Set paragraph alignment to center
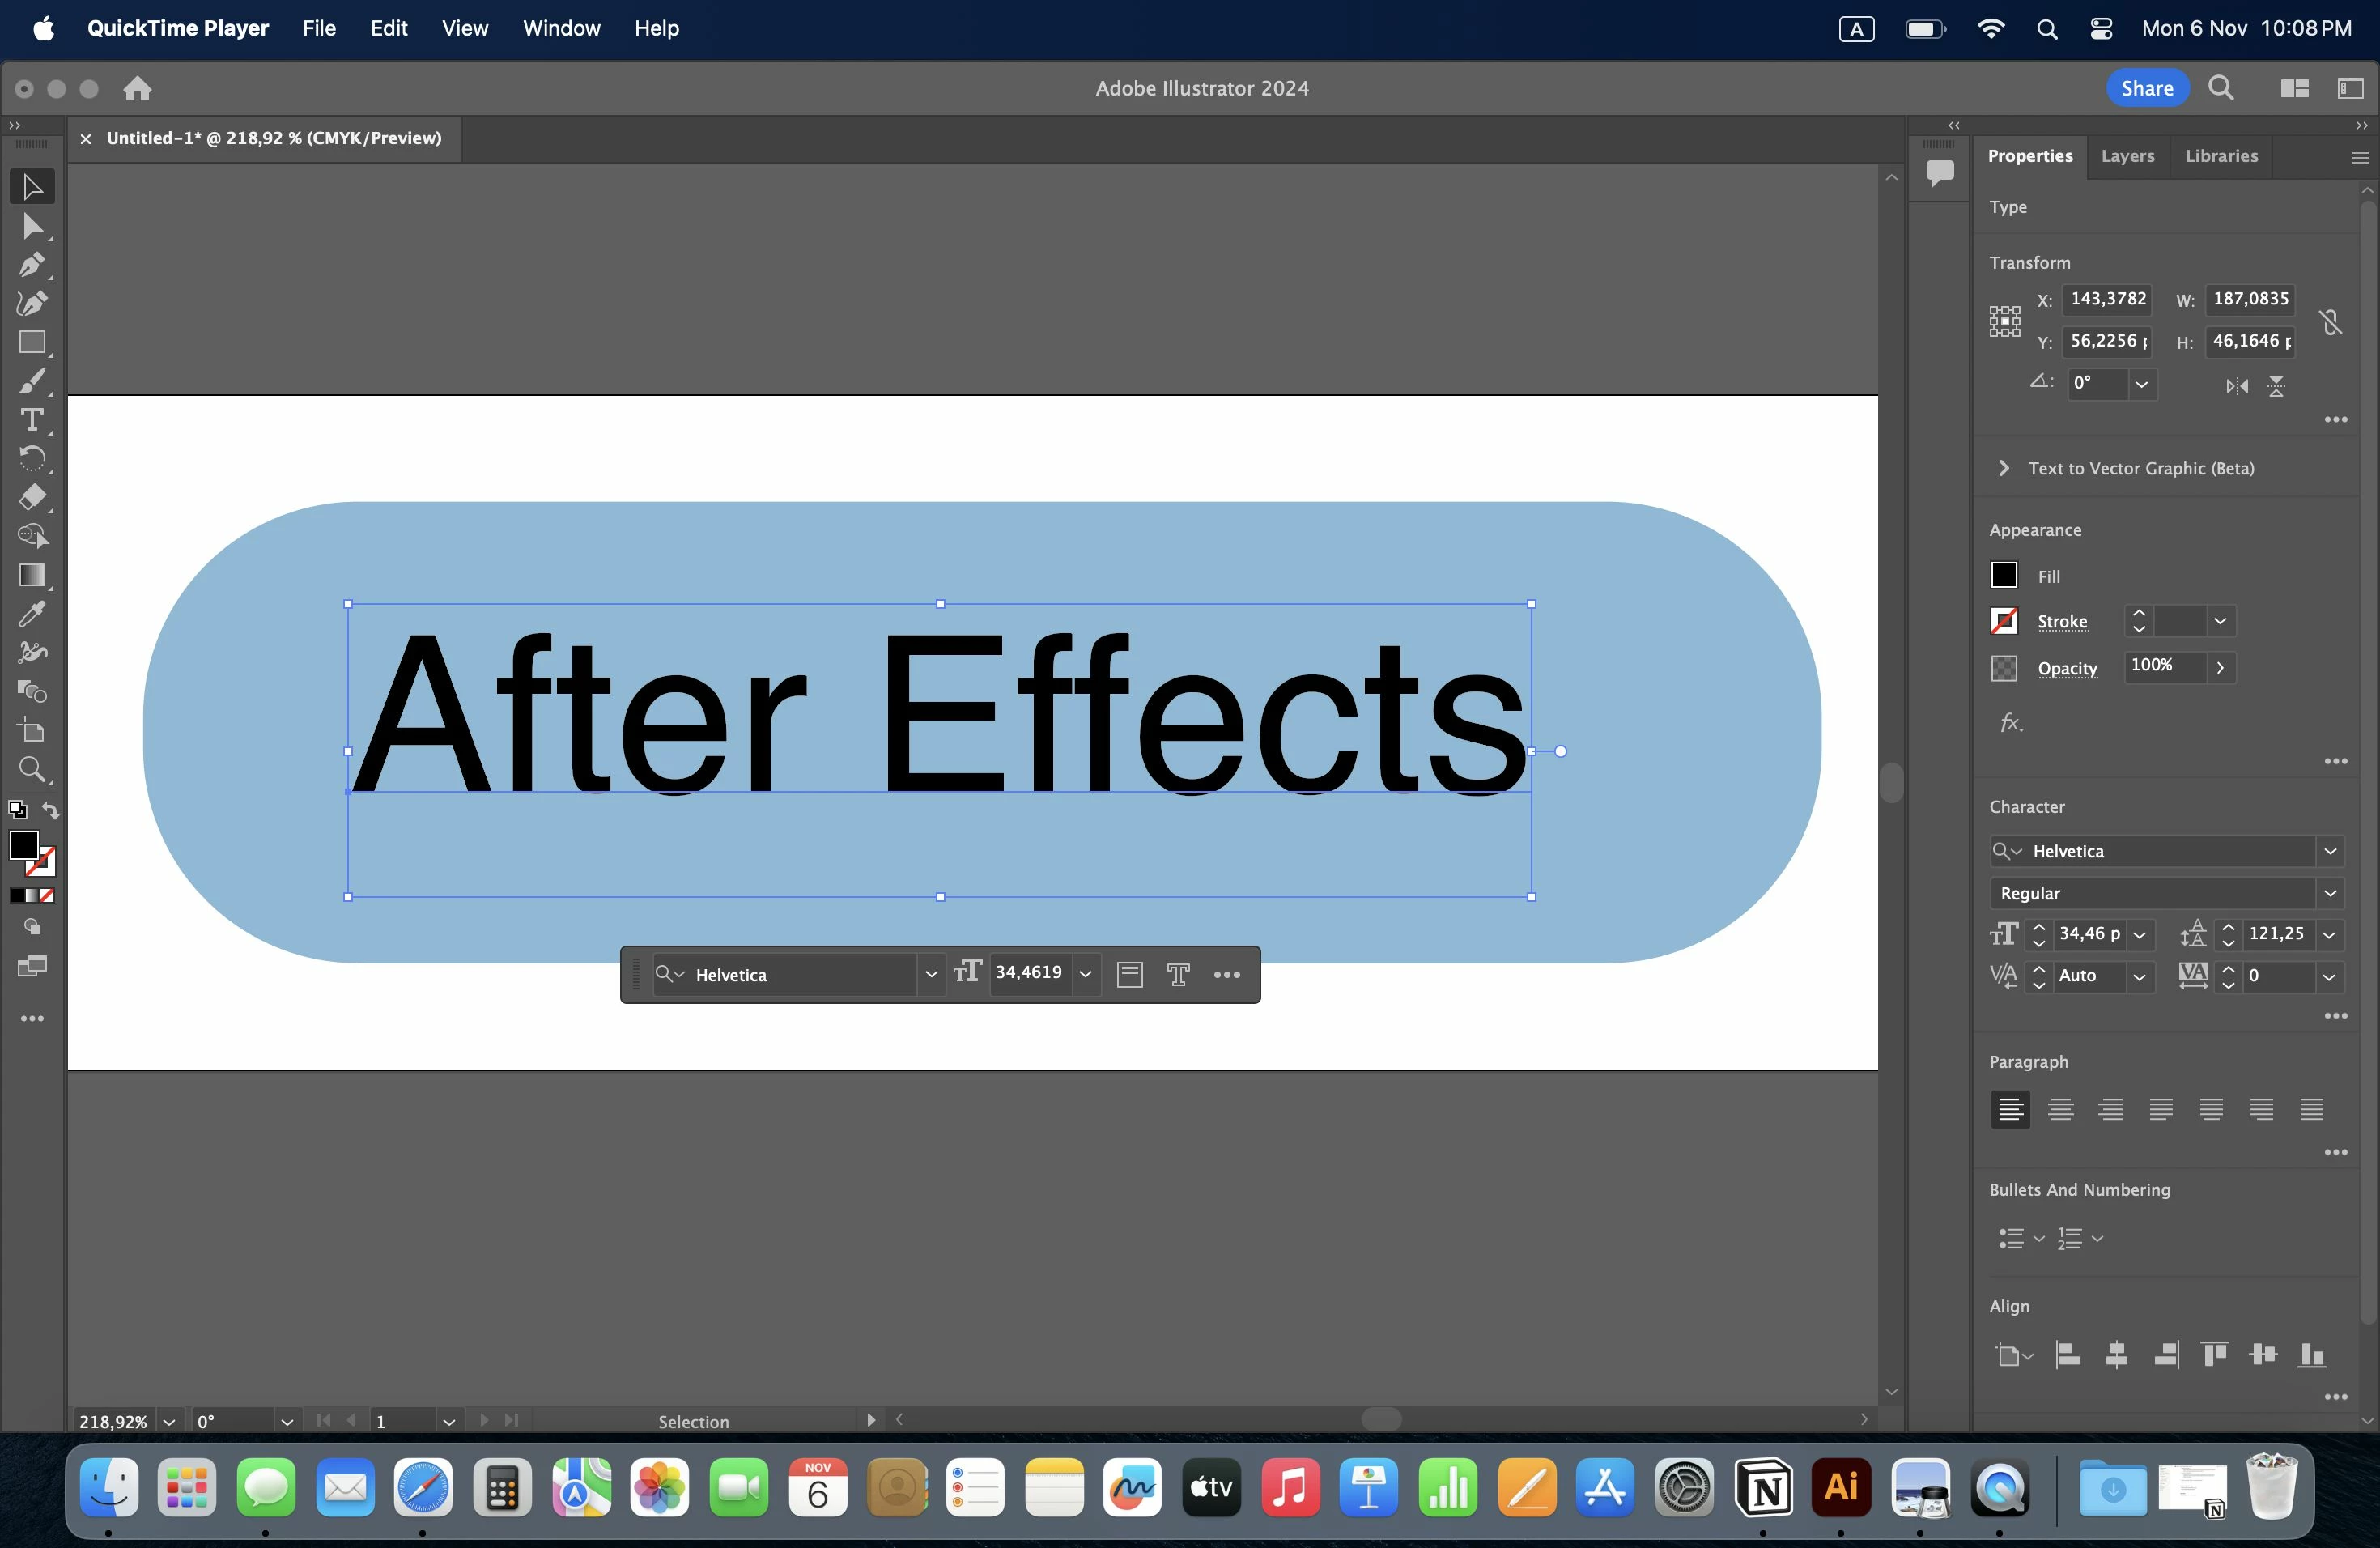 (x=2060, y=1109)
